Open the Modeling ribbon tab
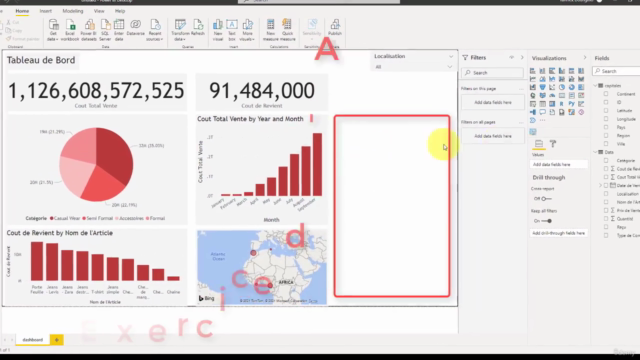The width and height of the screenshot is (640, 360). coord(73,11)
